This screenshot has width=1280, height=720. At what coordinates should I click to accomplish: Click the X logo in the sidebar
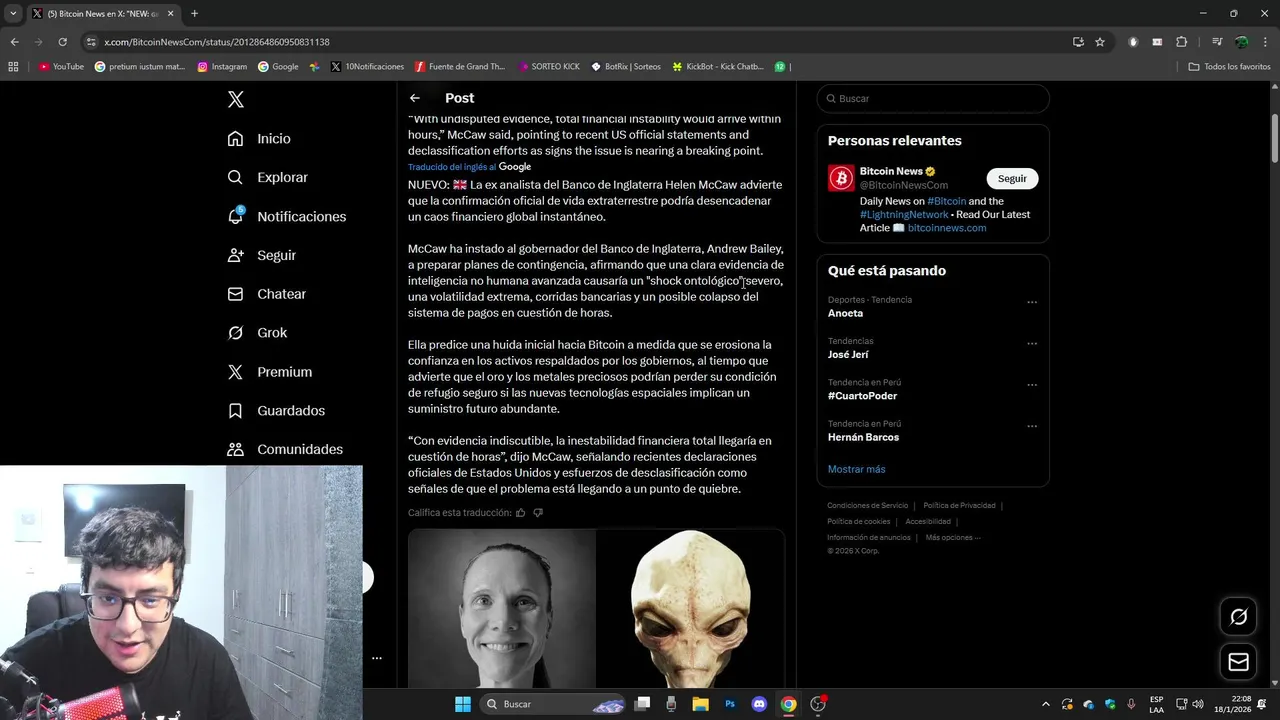tap(236, 99)
